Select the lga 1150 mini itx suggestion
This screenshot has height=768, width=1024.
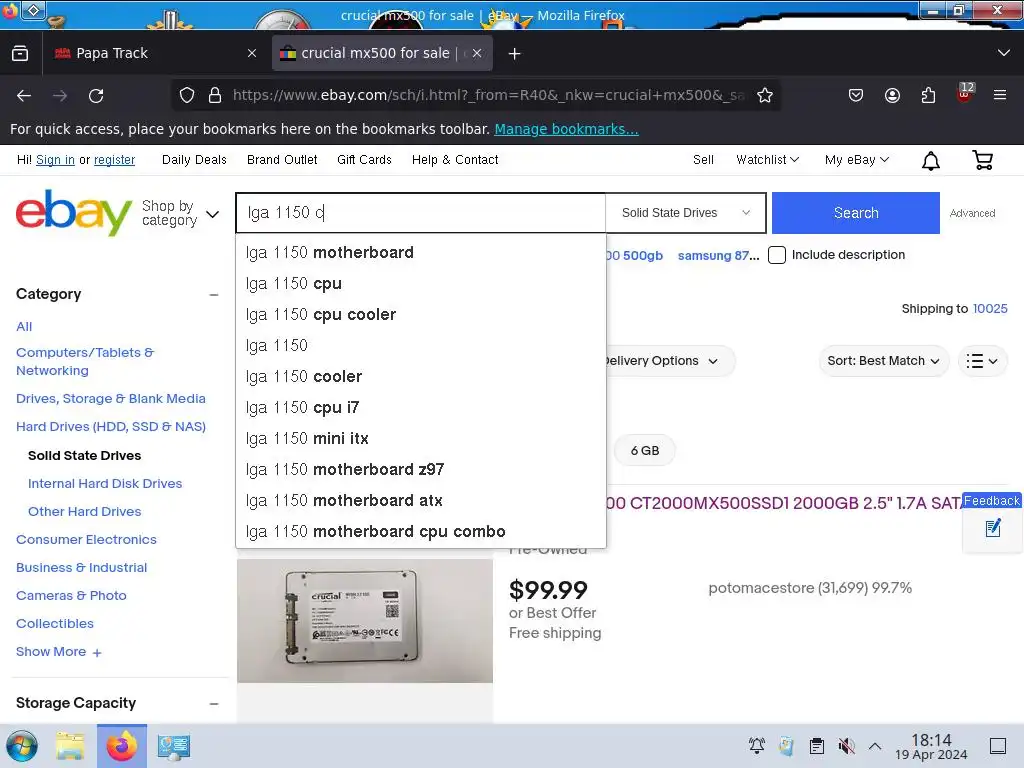click(x=421, y=439)
